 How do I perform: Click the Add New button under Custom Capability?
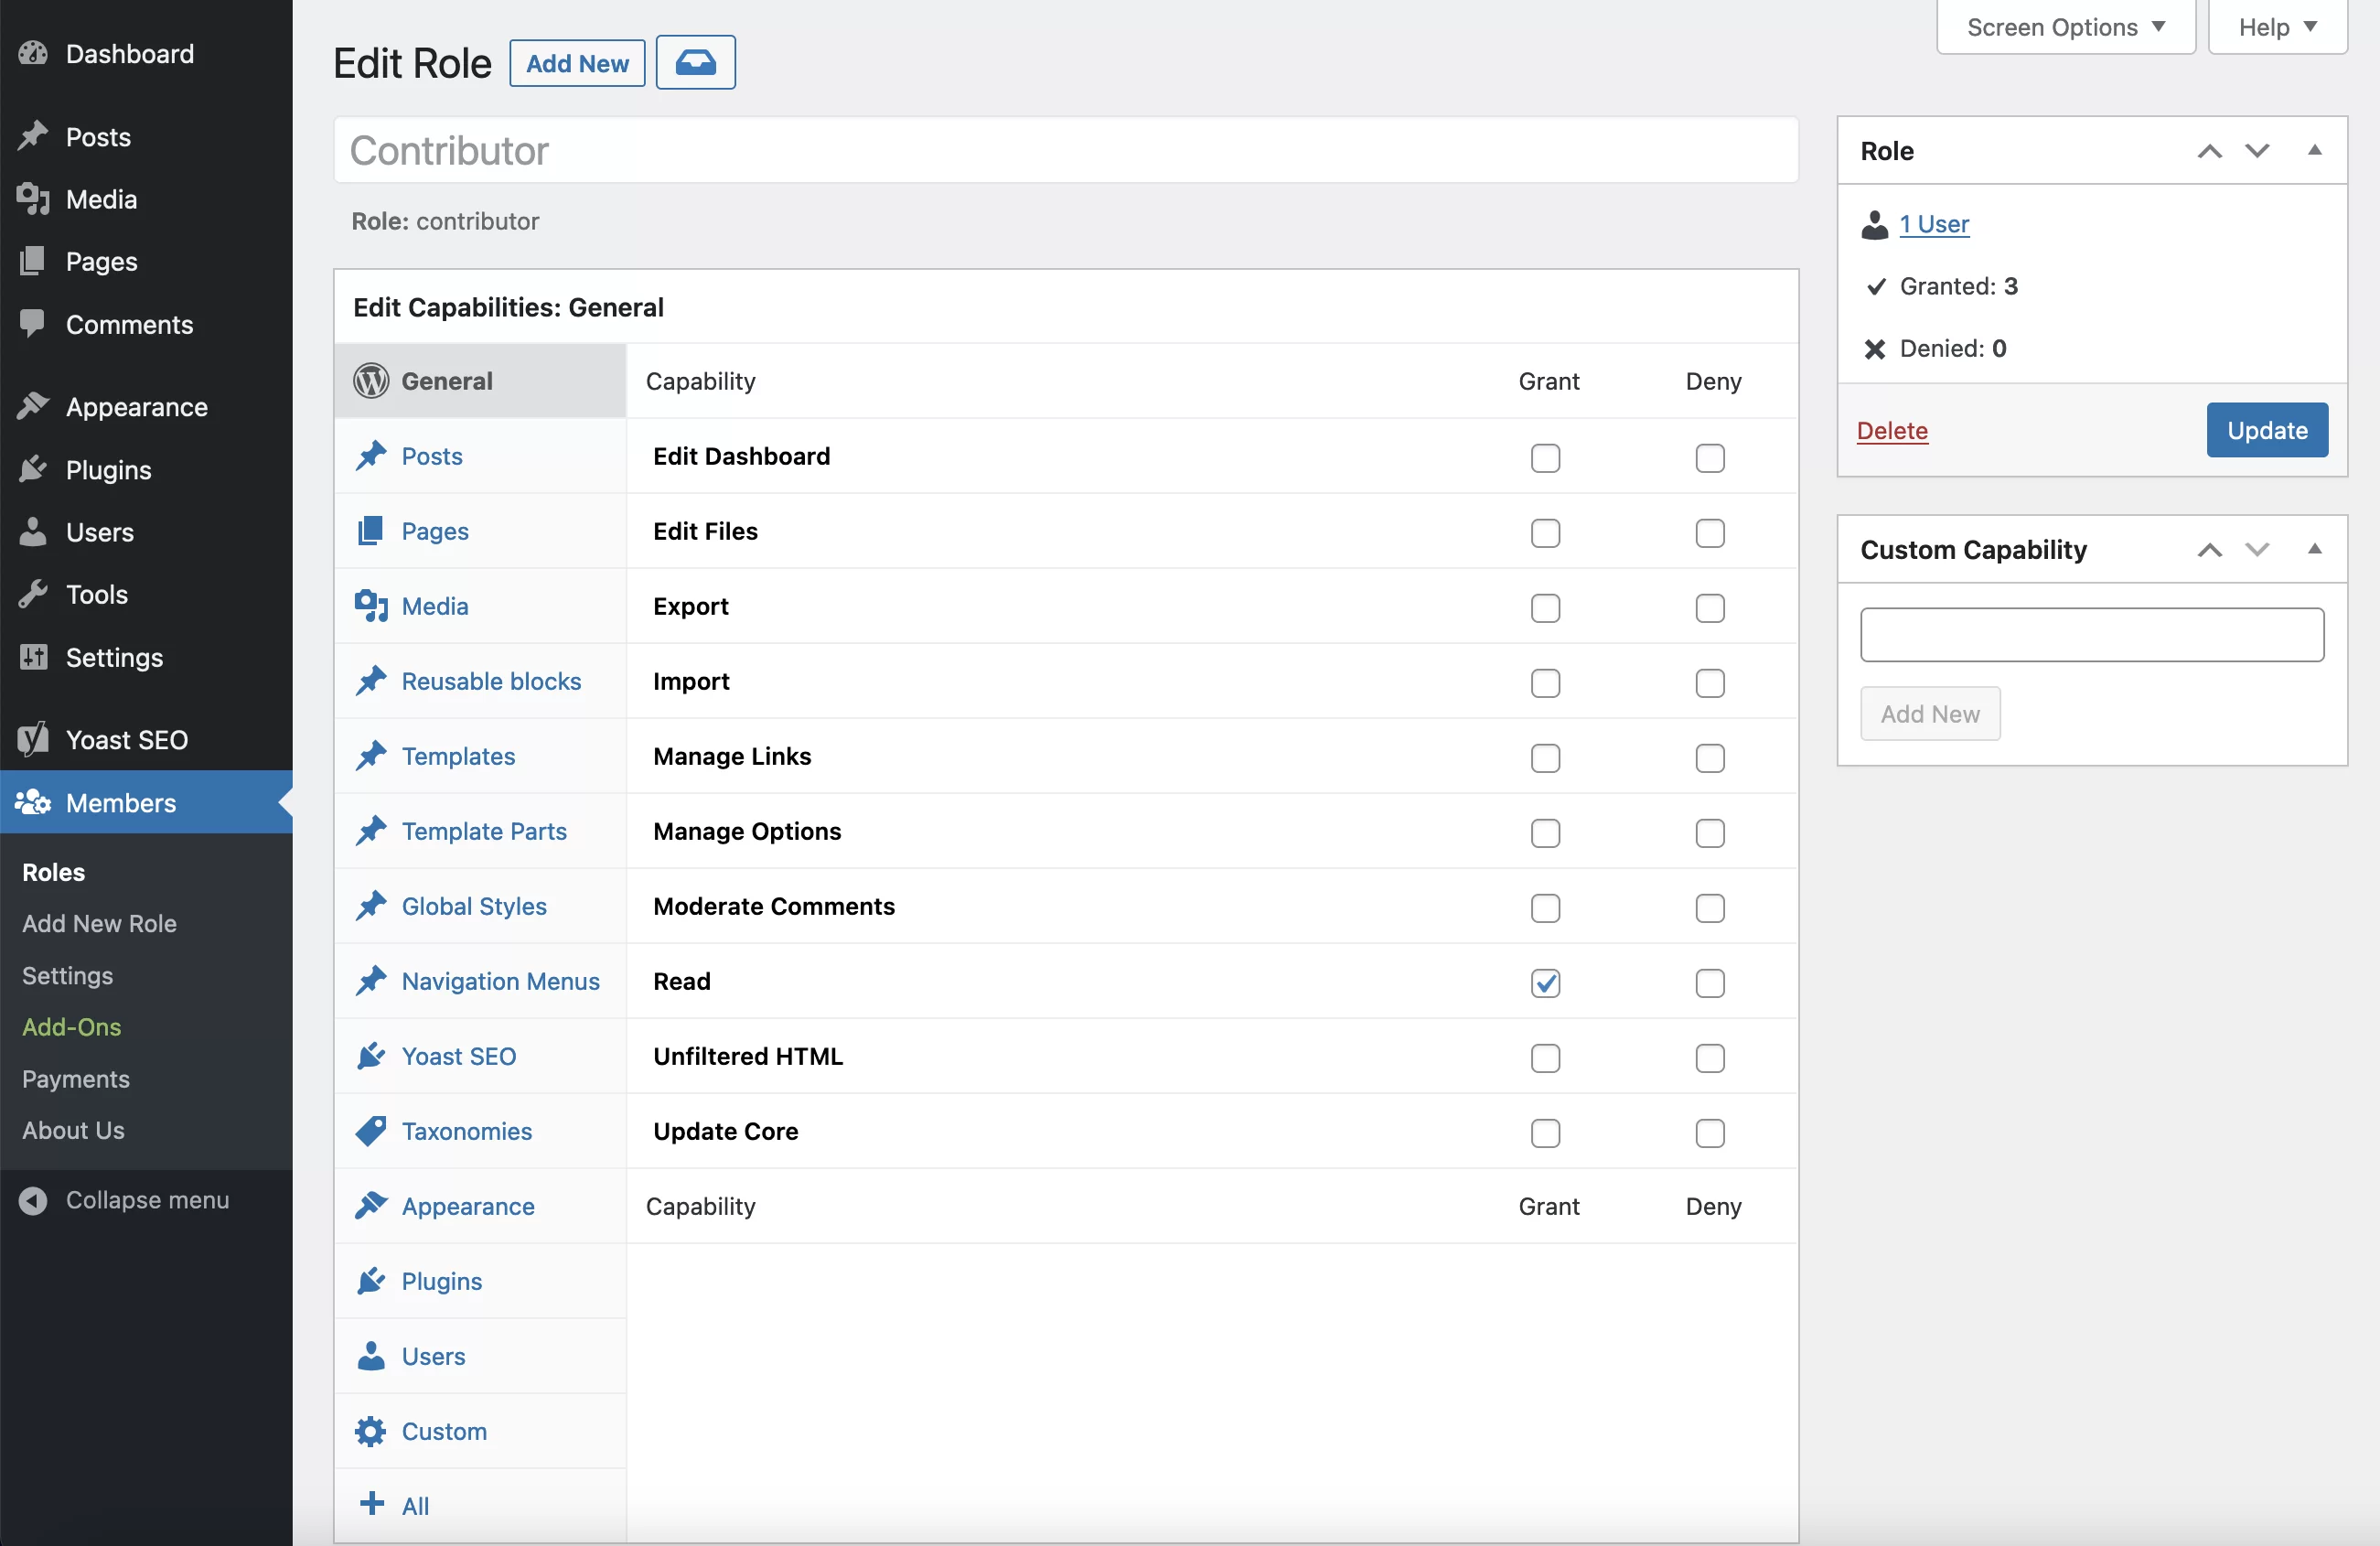(1930, 714)
